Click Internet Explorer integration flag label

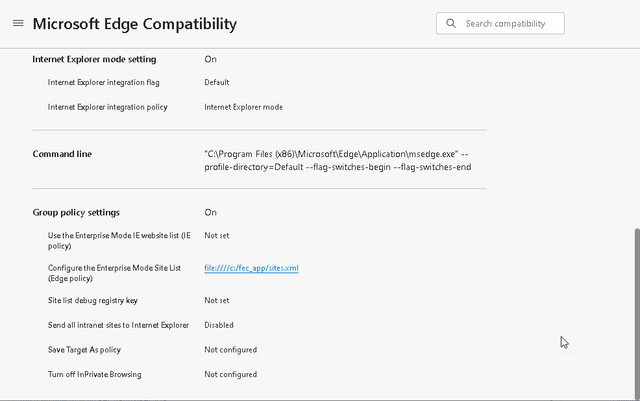click(x=104, y=82)
